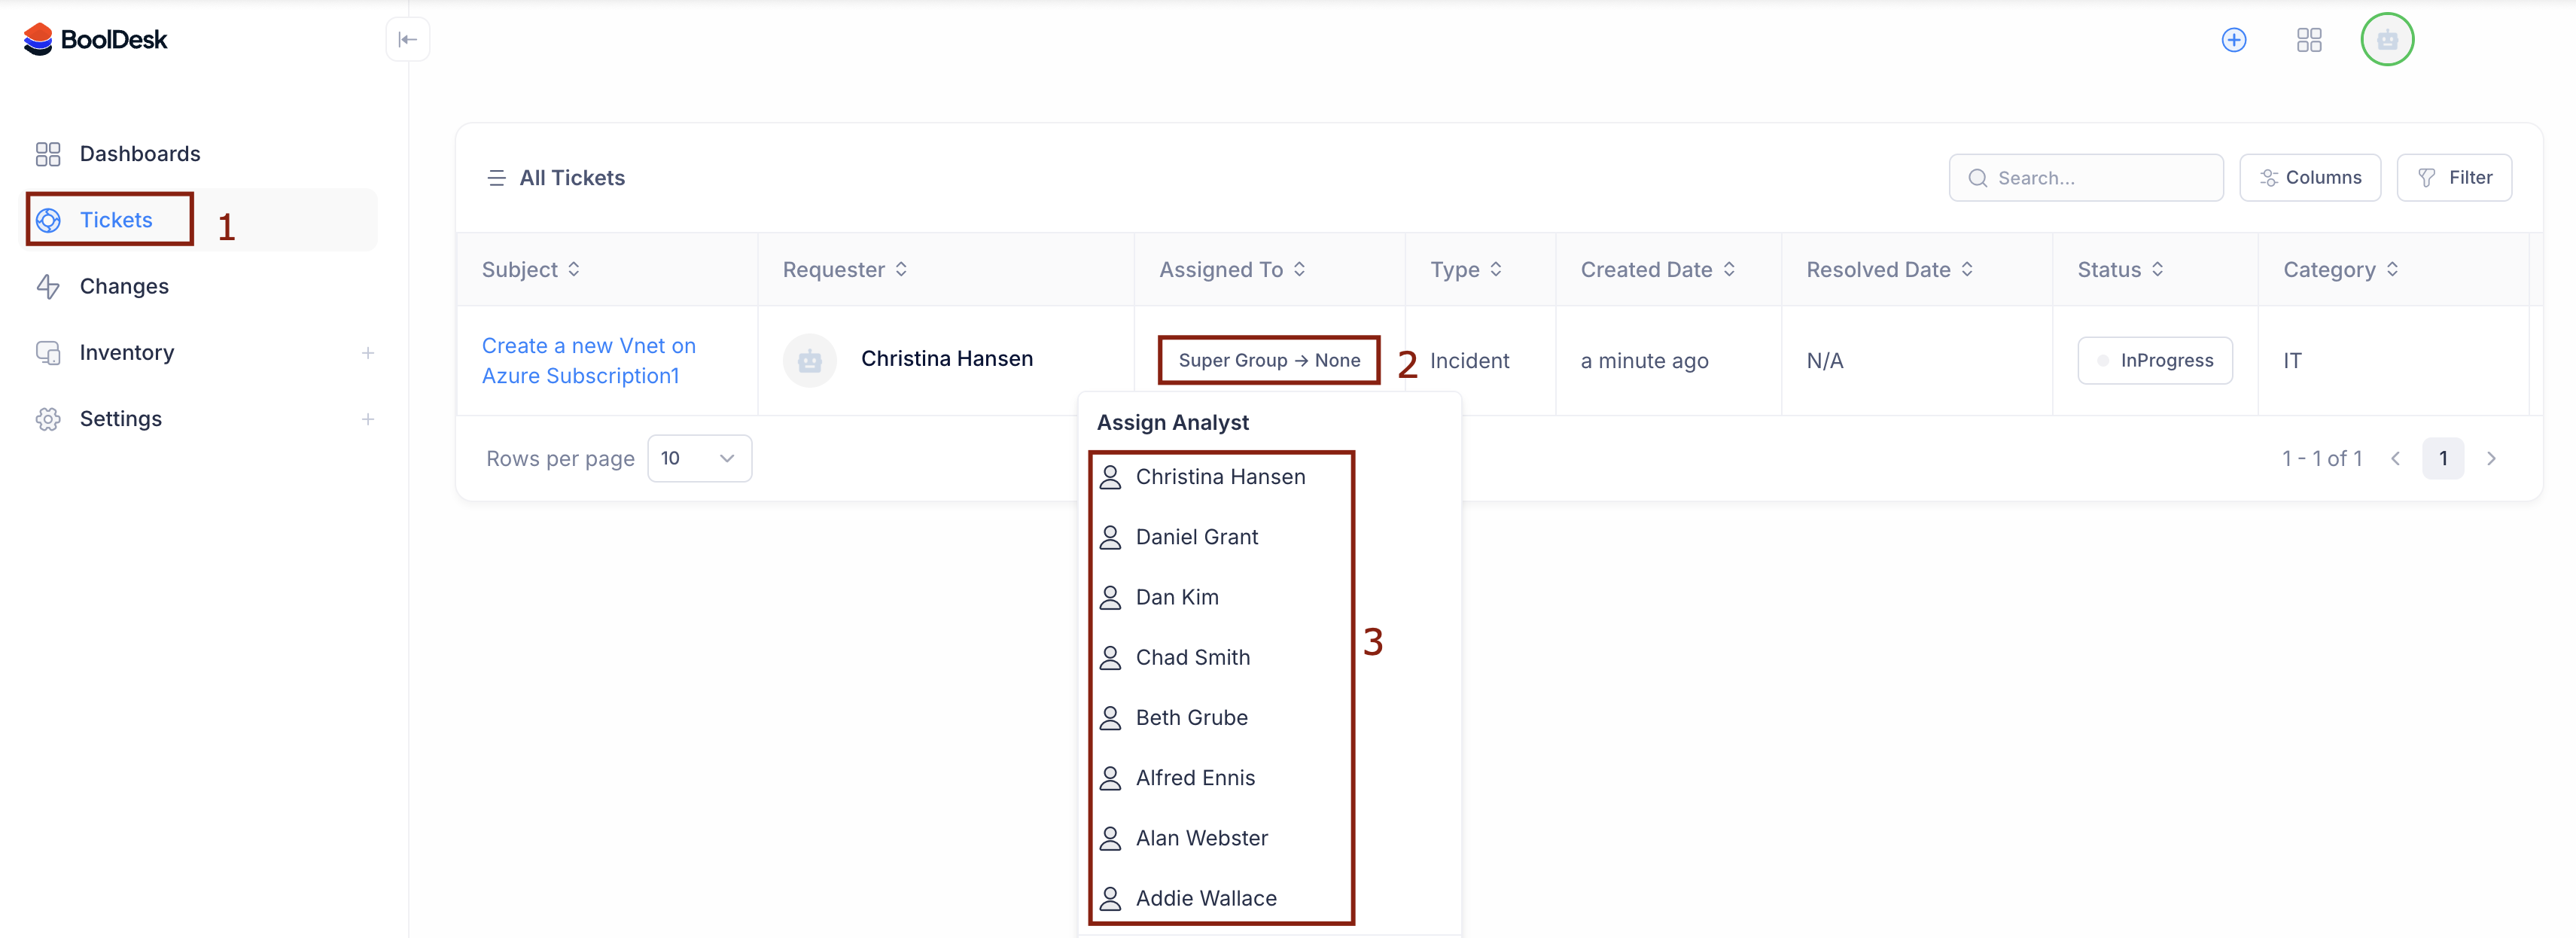Sort by Created Date column
This screenshot has width=2576, height=938.
1728,269
